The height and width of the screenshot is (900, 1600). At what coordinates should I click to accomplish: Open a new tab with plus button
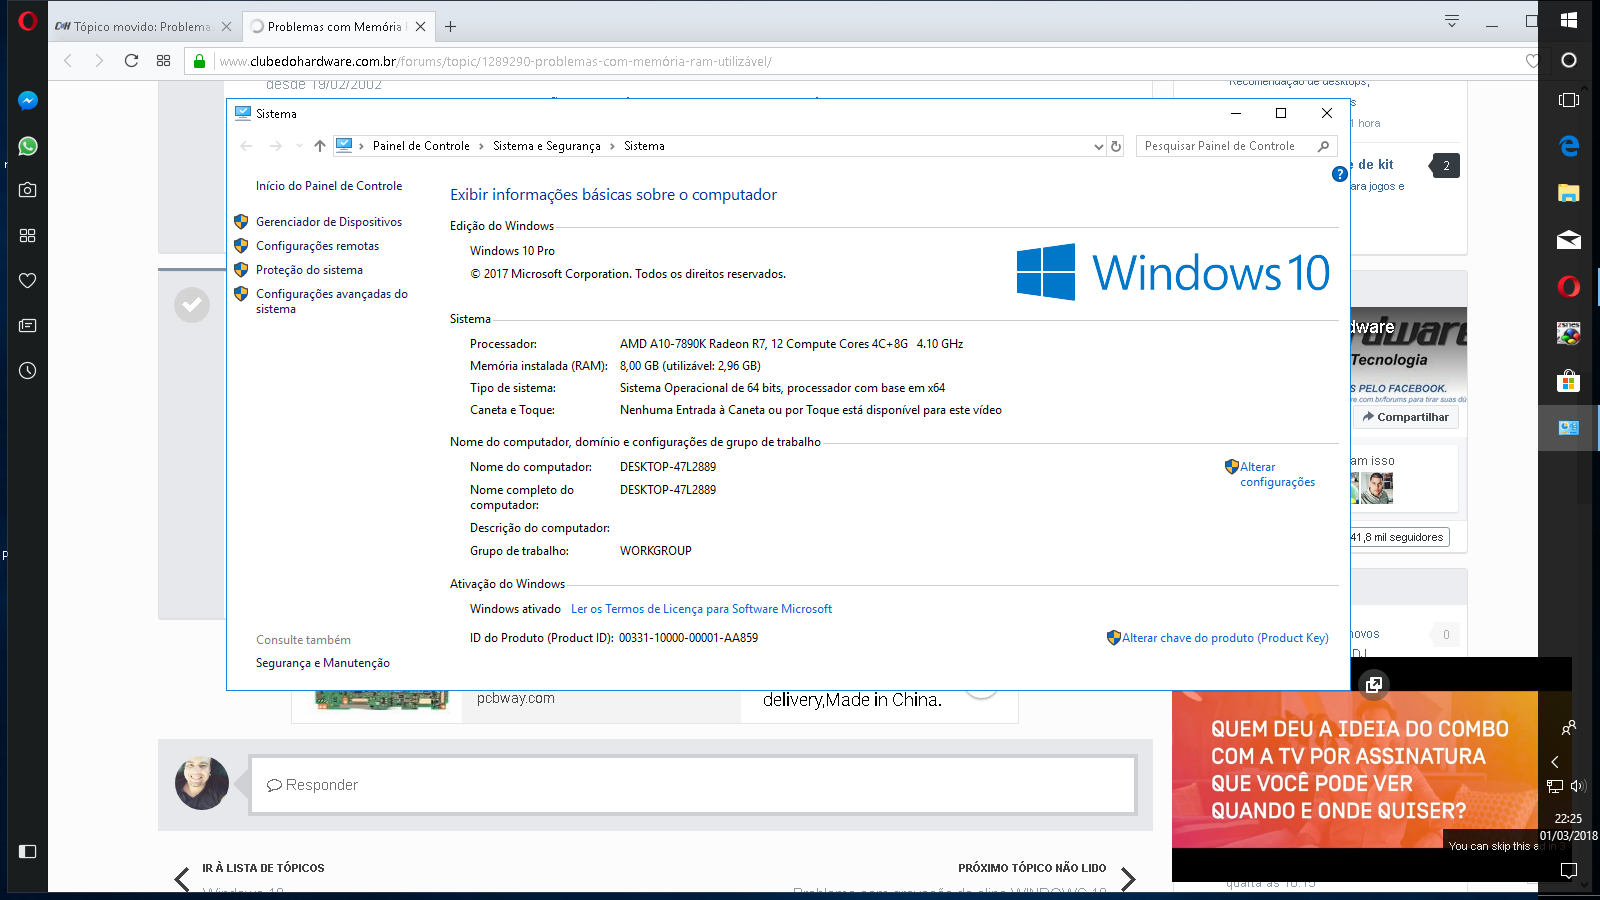[451, 27]
